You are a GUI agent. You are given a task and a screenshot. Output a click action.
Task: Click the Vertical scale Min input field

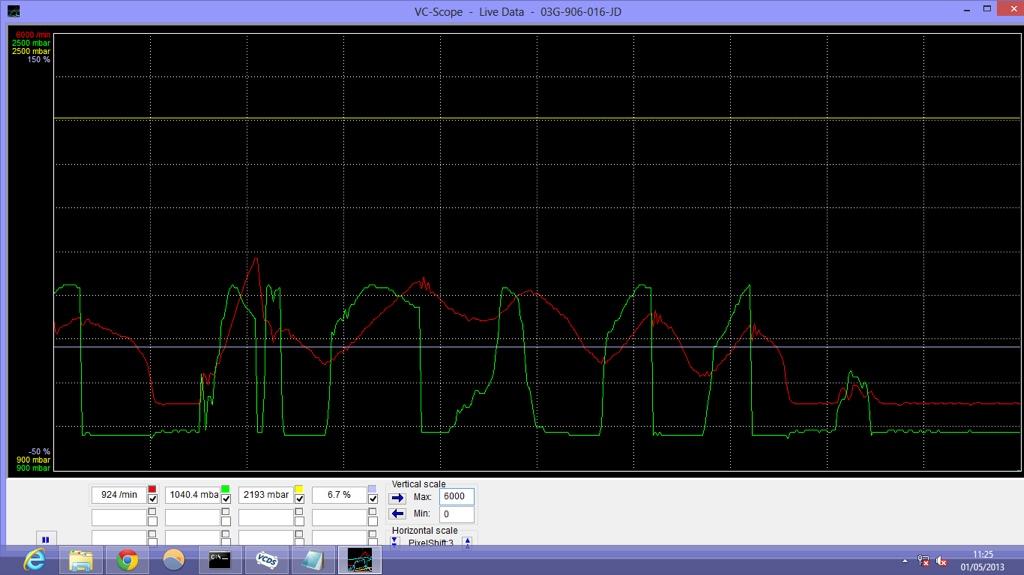[x=457, y=514]
